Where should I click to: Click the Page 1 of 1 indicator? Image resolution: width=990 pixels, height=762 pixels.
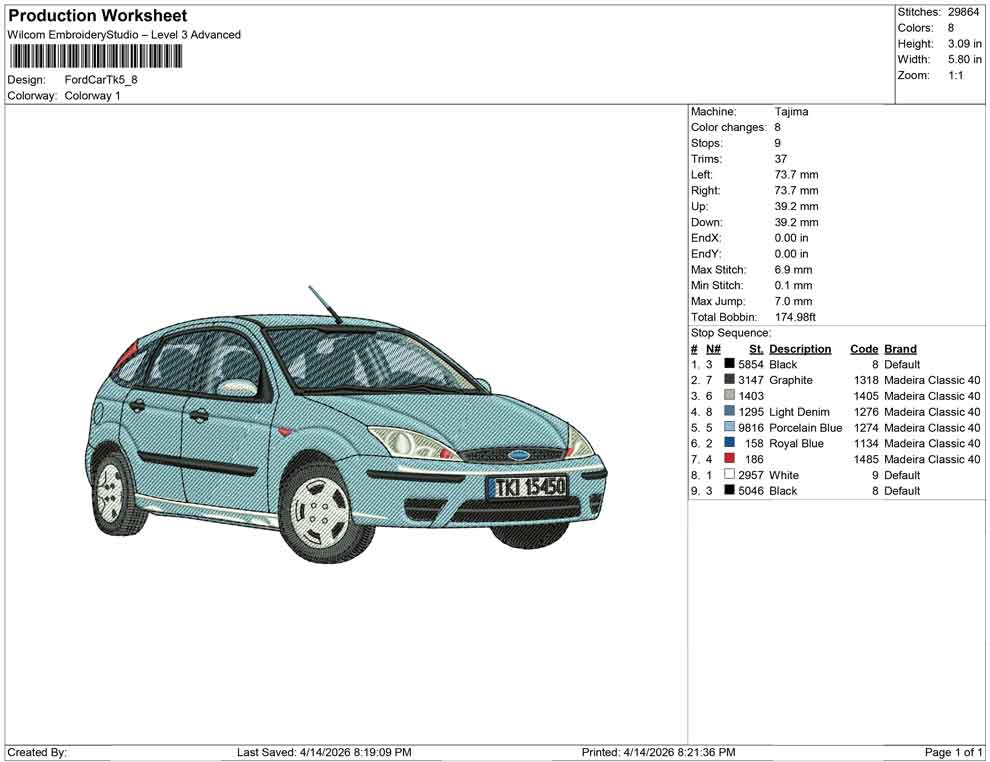pyautogui.click(x=953, y=752)
